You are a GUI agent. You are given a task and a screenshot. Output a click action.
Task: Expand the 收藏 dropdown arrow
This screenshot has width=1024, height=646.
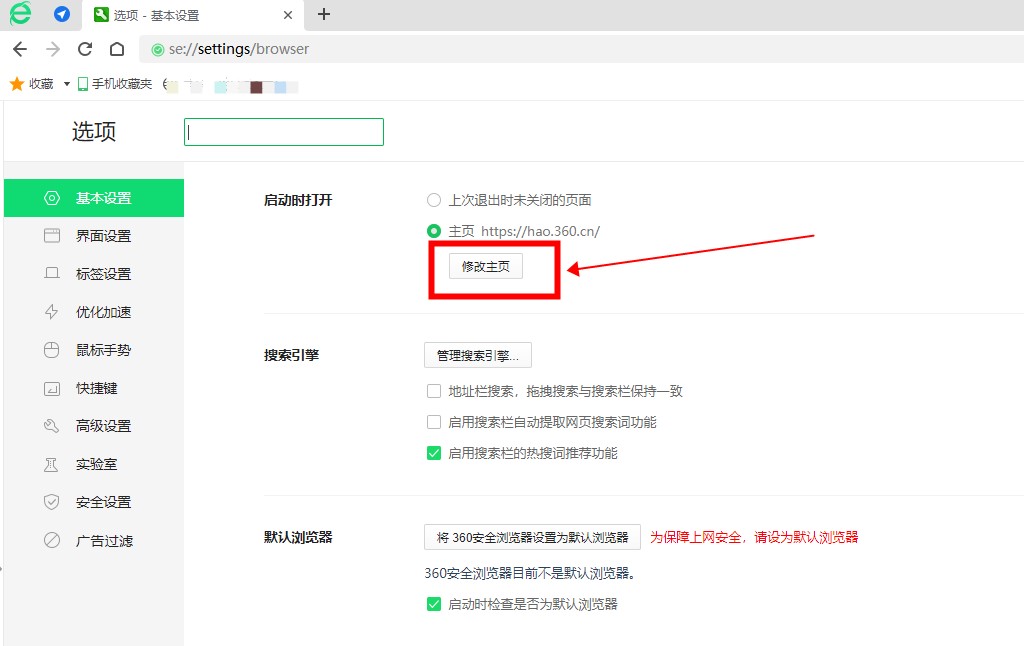click(67, 85)
